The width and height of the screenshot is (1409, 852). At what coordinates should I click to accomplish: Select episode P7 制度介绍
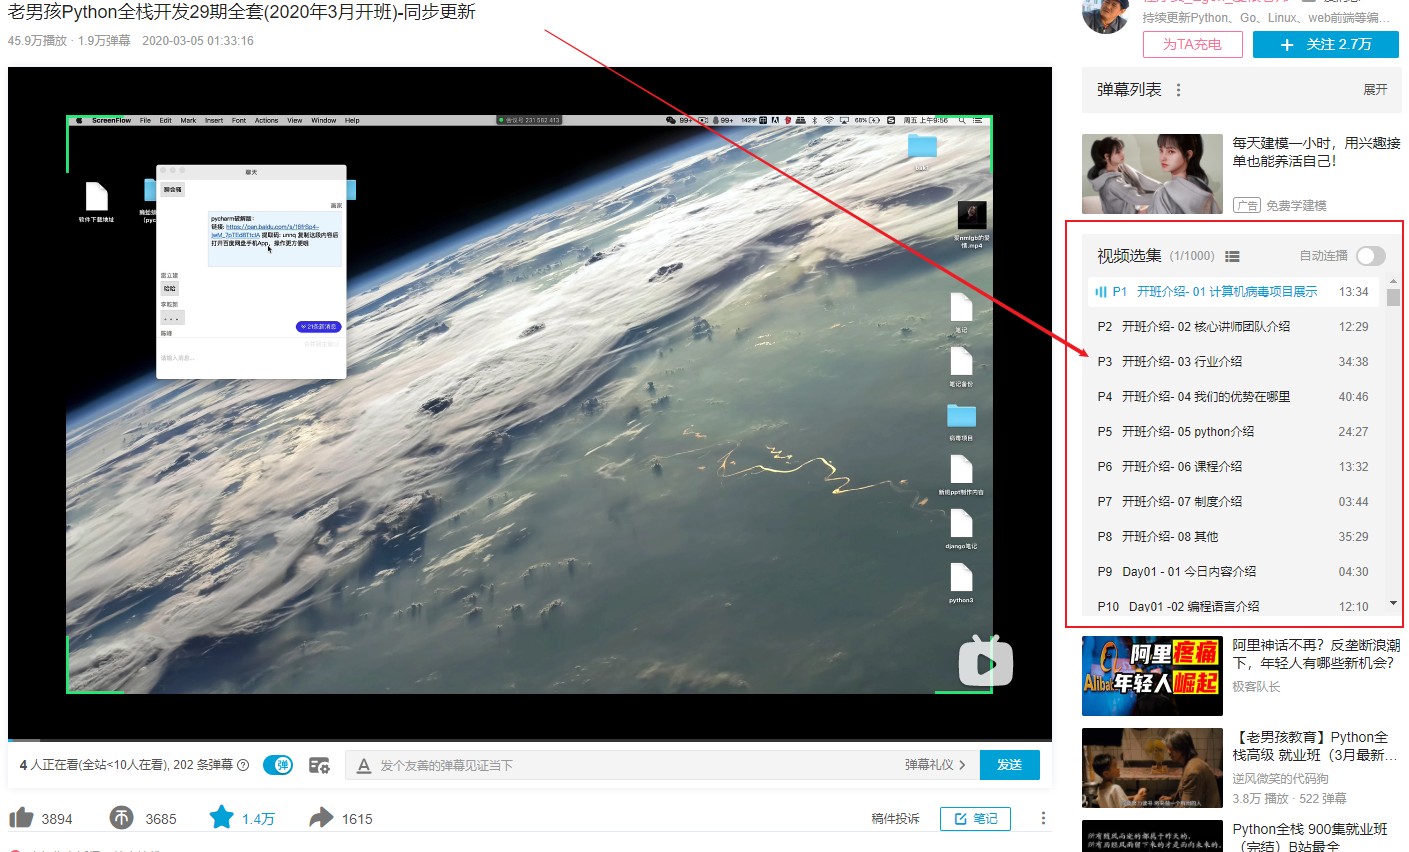1233,502
